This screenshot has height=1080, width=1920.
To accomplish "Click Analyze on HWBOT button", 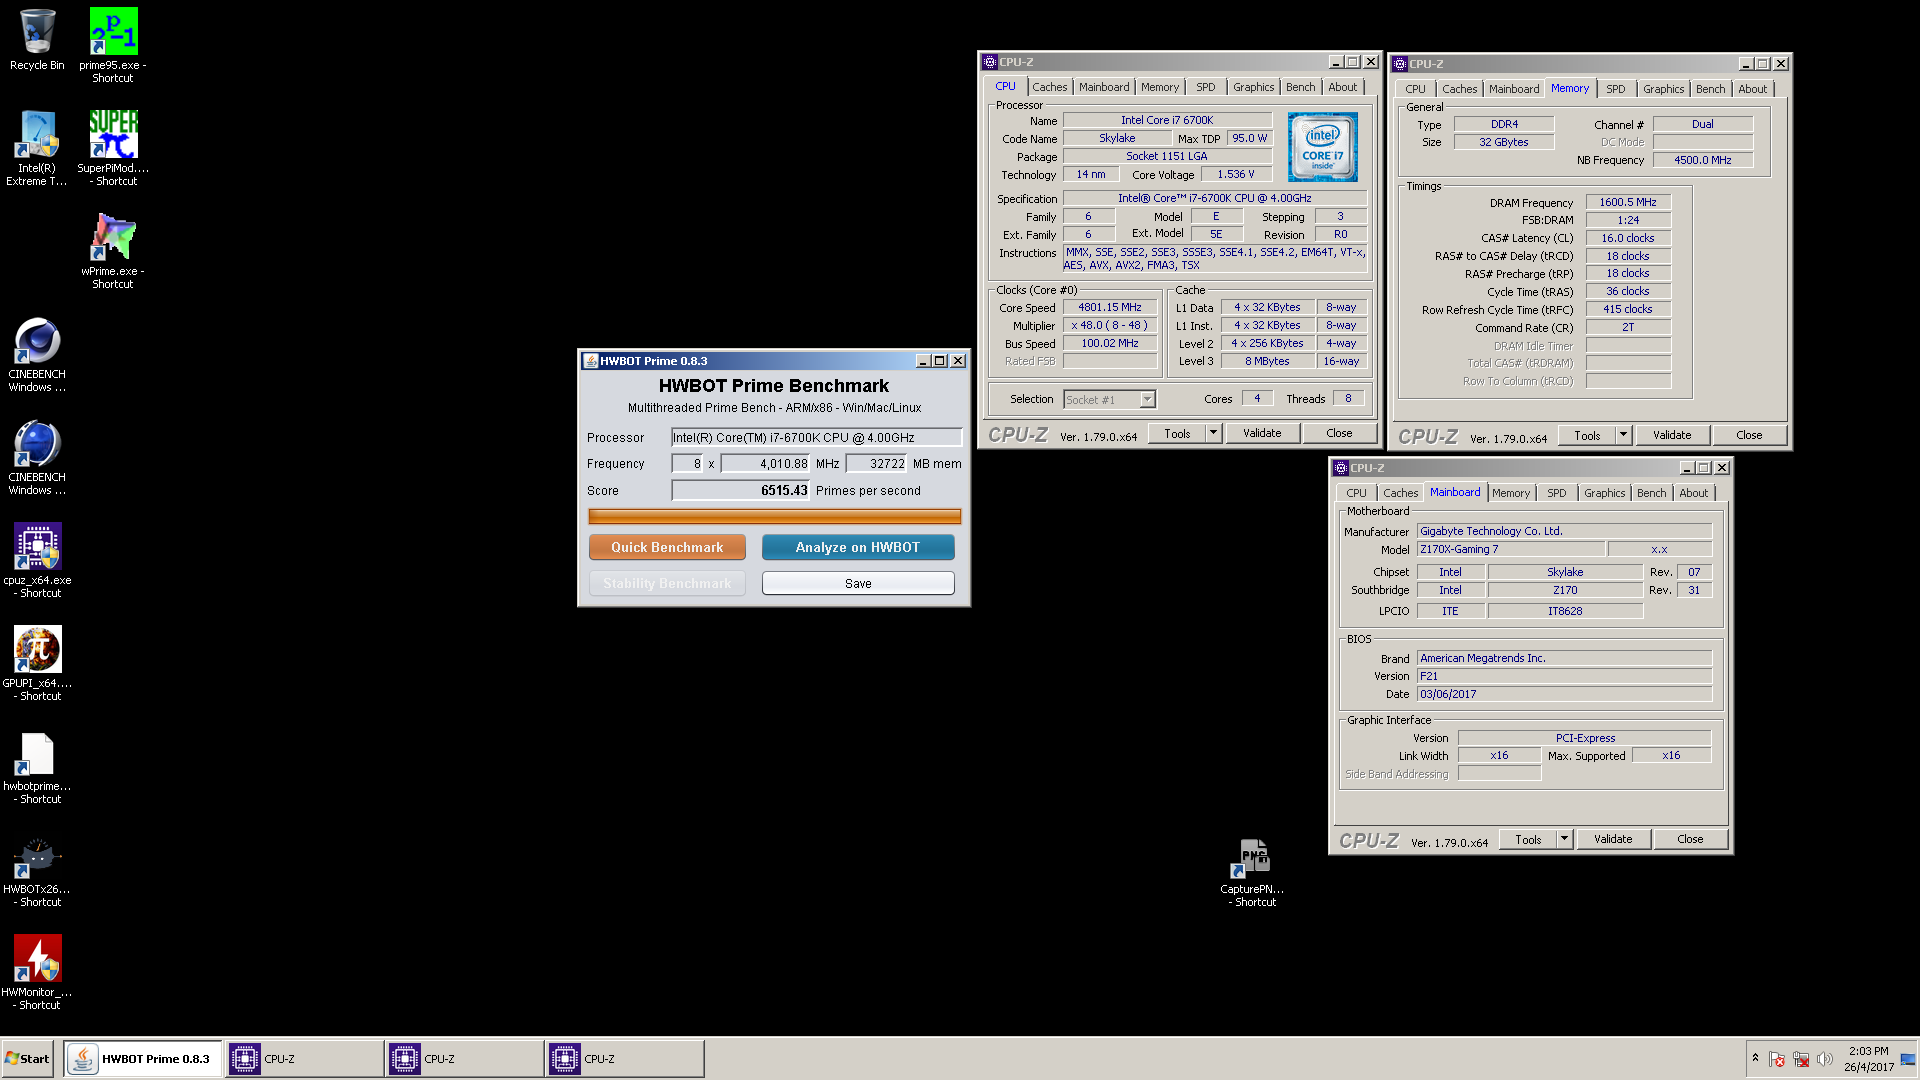I will tap(857, 547).
